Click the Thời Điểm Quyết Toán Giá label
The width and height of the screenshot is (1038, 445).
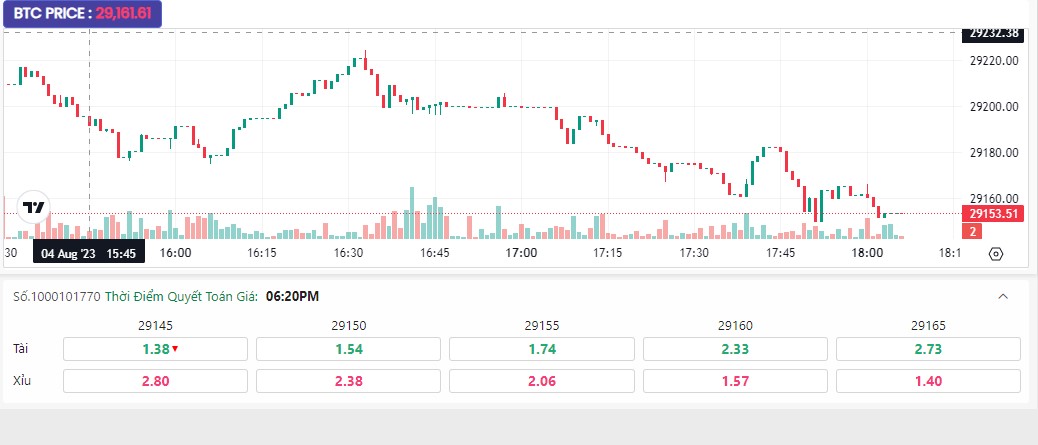coord(182,296)
